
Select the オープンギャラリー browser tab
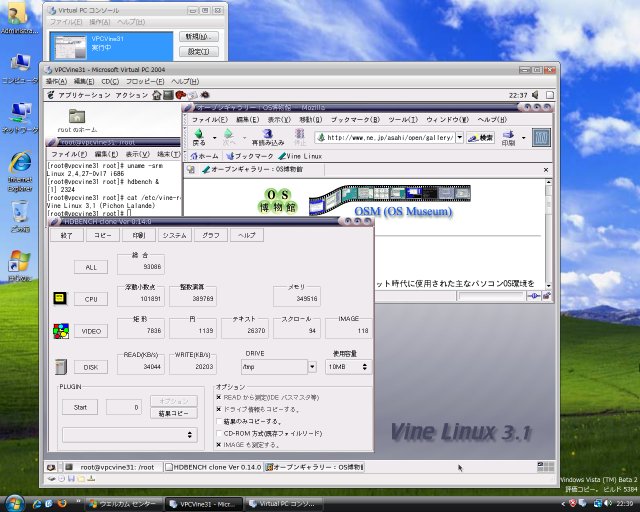click(257, 169)
